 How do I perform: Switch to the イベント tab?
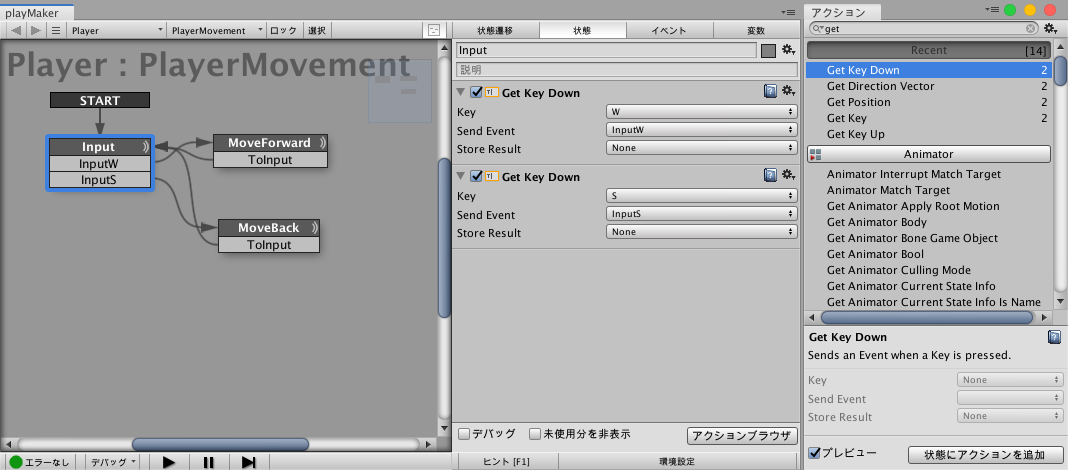670,31
